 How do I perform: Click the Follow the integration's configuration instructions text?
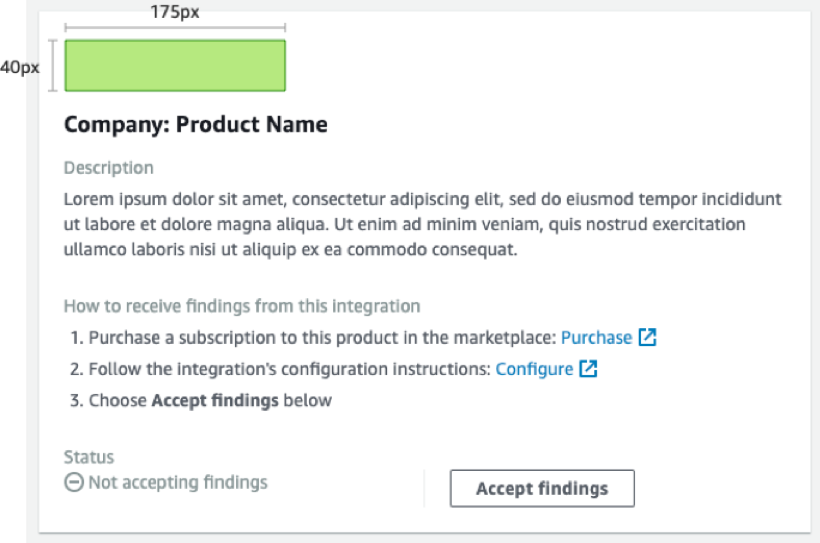[x=290, y=369]
